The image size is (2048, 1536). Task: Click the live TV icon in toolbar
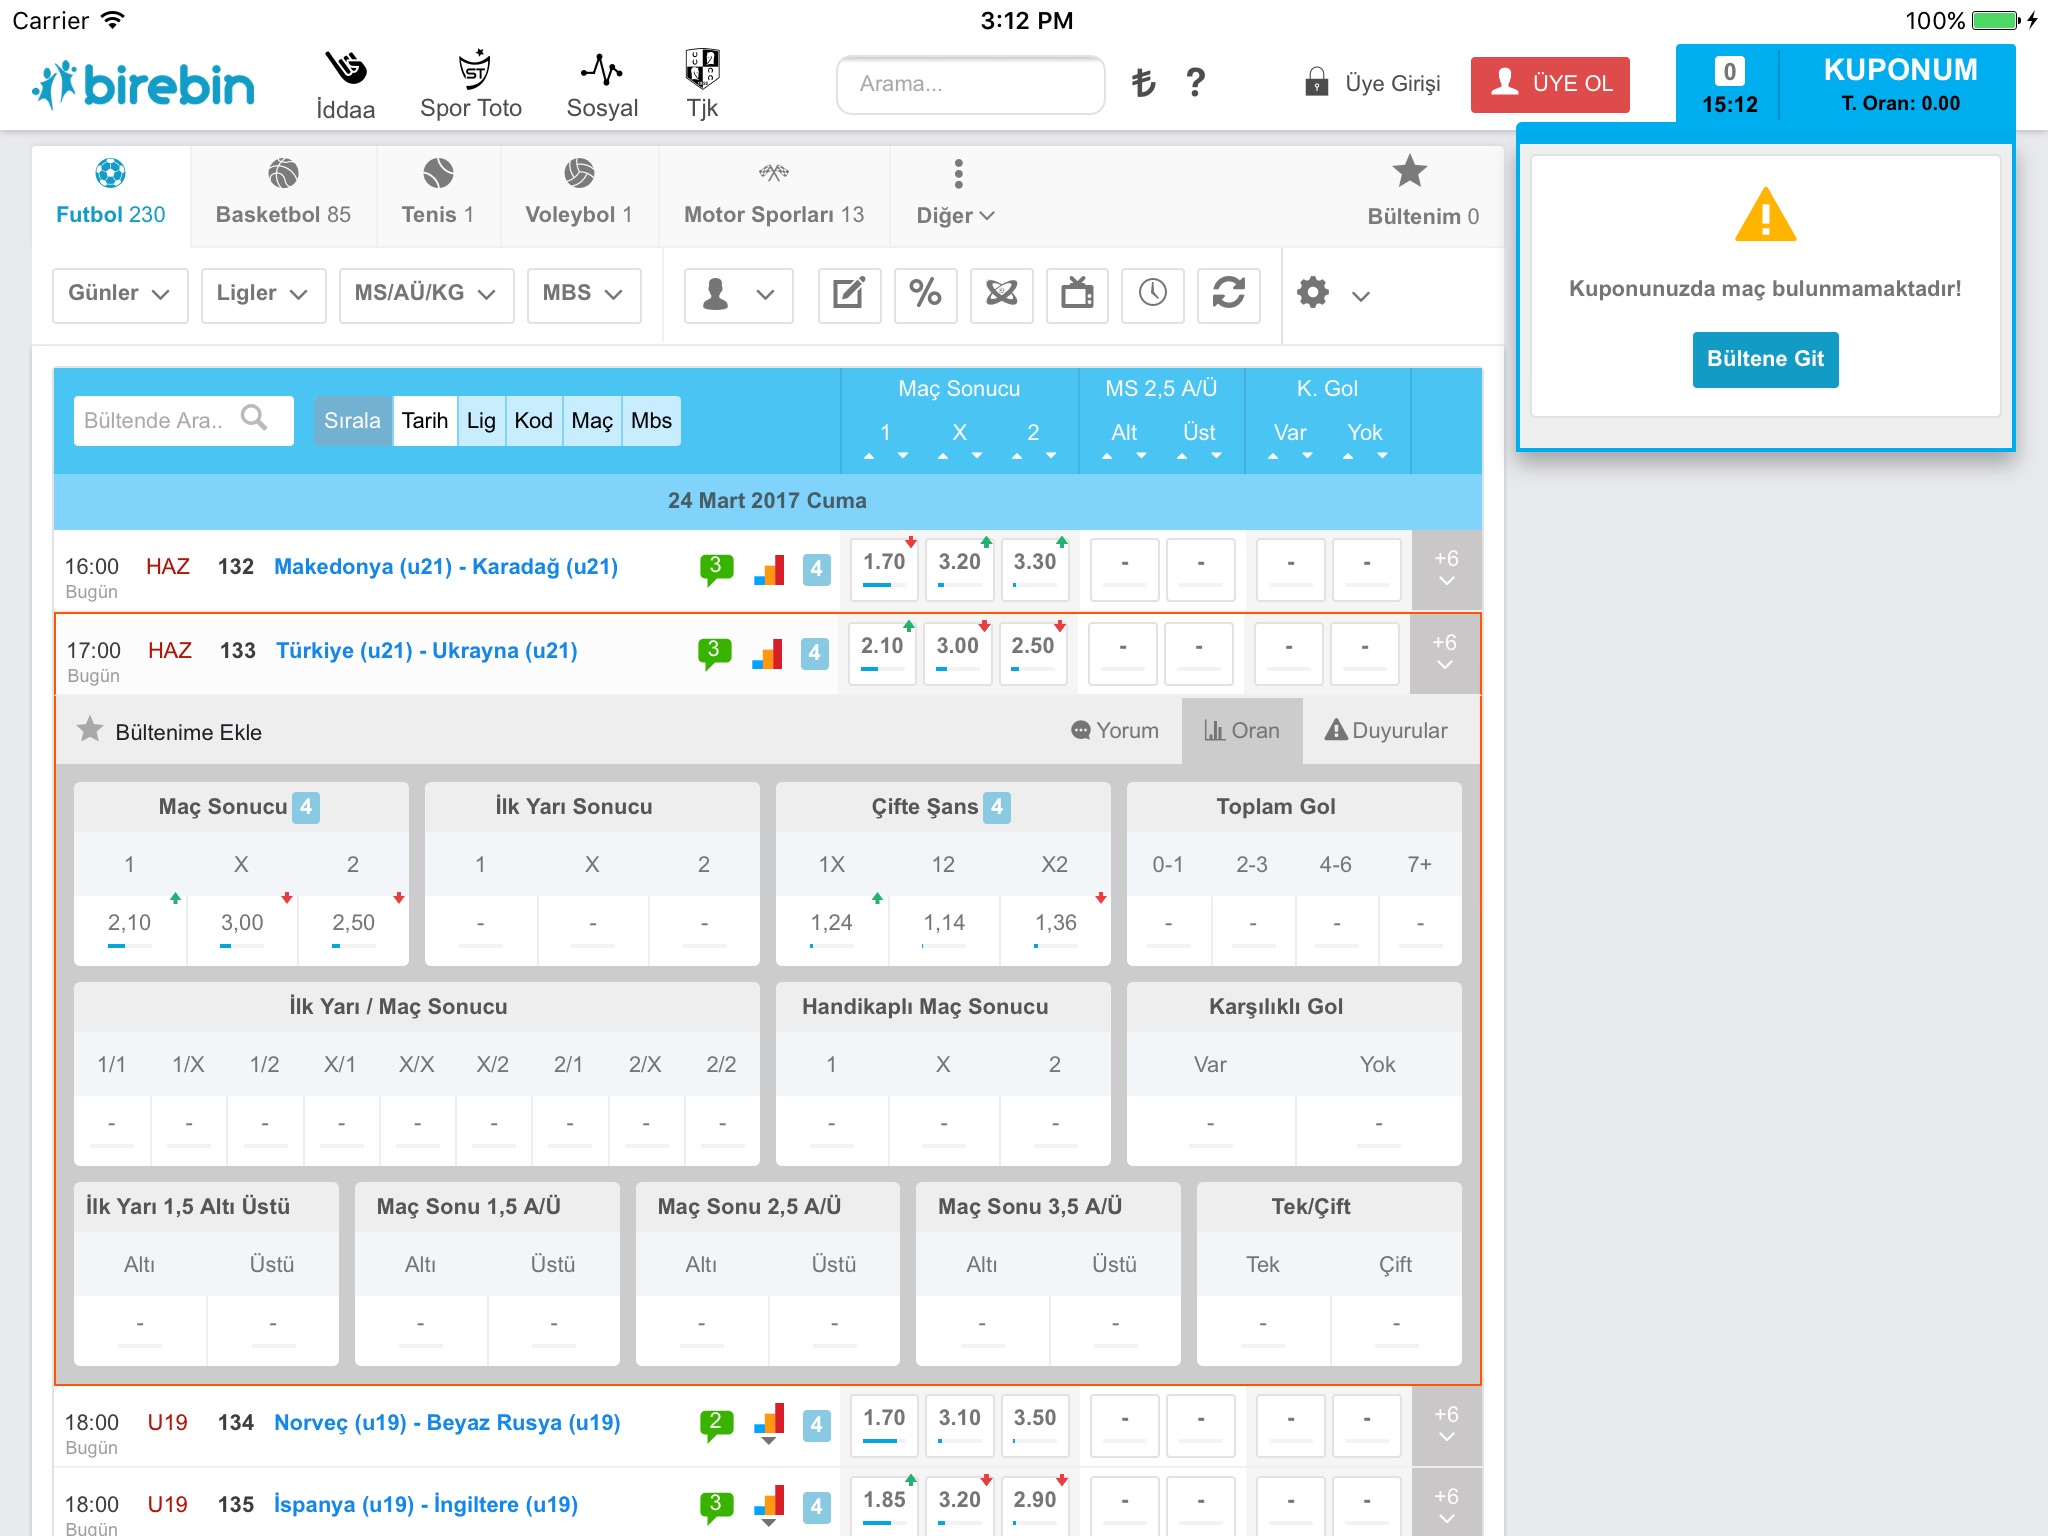coord(1077,294)
